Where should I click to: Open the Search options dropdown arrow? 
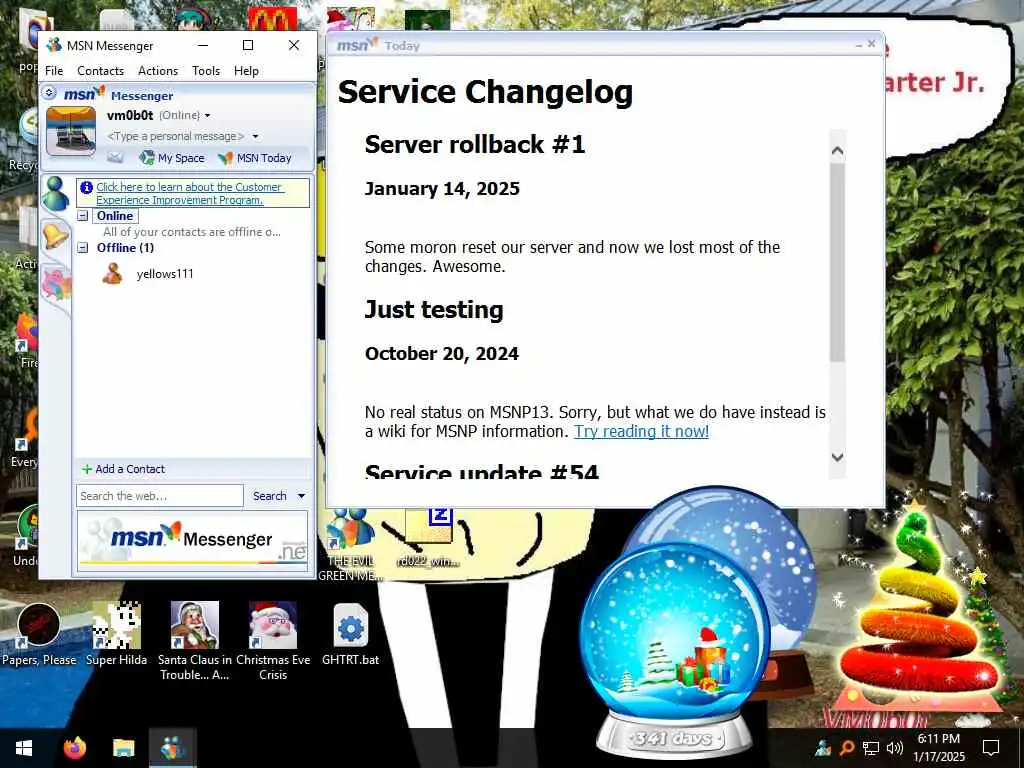pyautogui.click(x=302, y=496)
